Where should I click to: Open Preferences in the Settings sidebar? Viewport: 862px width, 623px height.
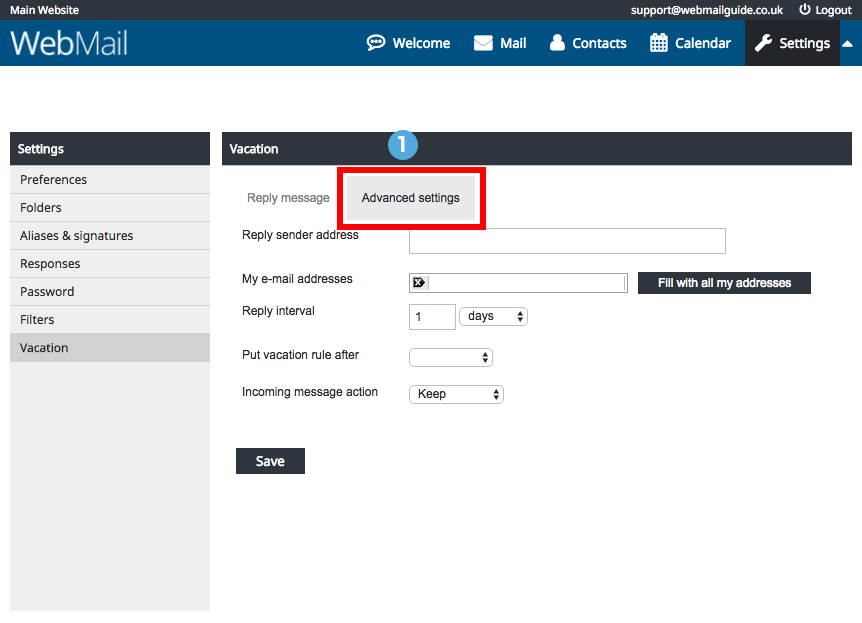(110, 179)
